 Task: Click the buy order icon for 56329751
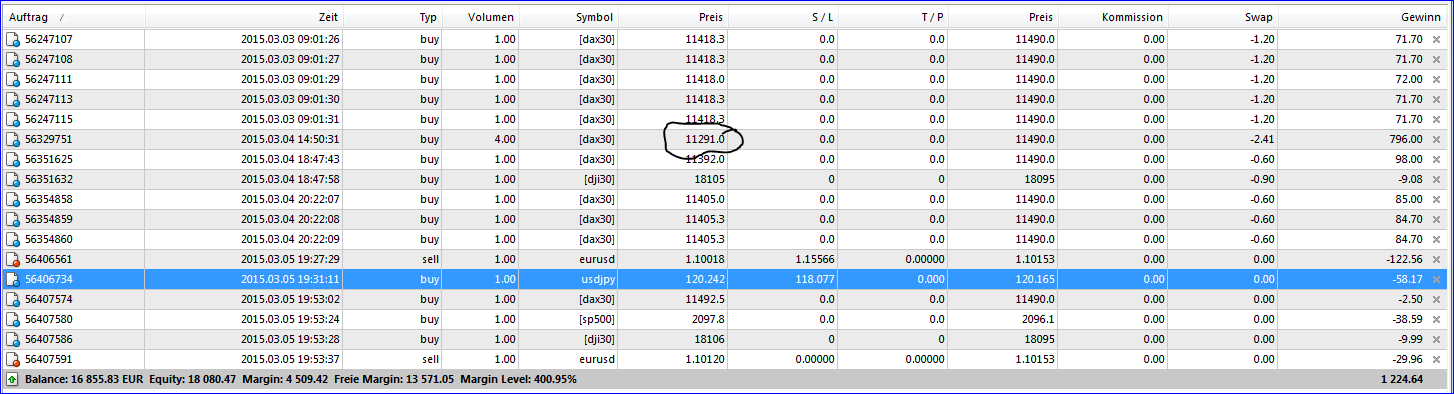click(x=13, y=139)
